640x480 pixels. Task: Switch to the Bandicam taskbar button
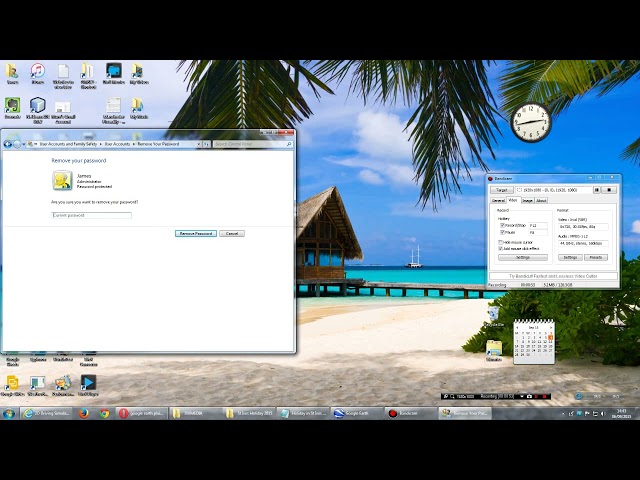pyautogui.click(x=411, y=413)
